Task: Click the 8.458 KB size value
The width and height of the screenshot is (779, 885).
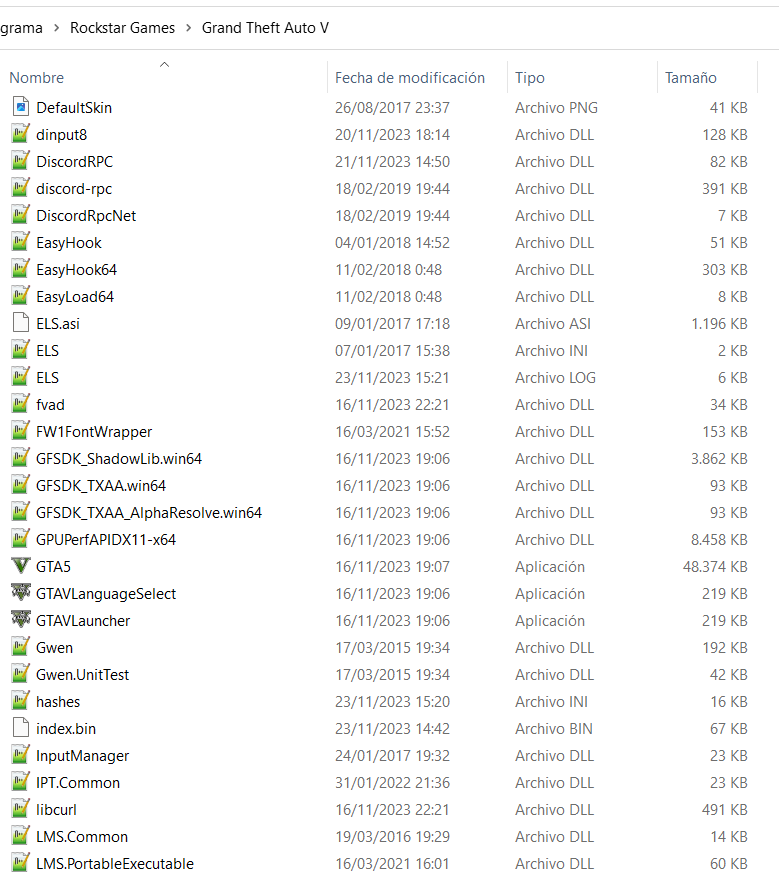Action: [x=719, y=540]
